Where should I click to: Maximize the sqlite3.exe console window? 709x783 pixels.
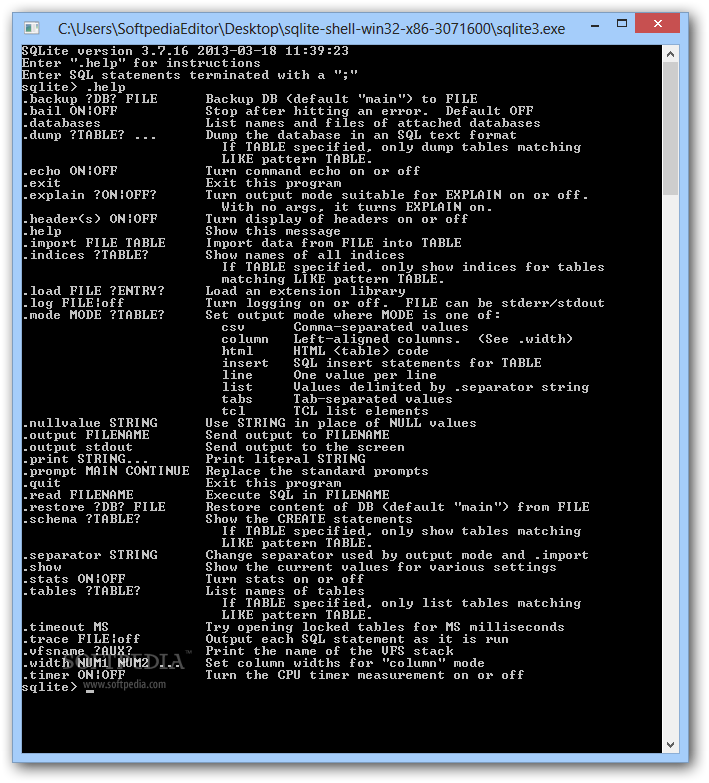point(622,24)
